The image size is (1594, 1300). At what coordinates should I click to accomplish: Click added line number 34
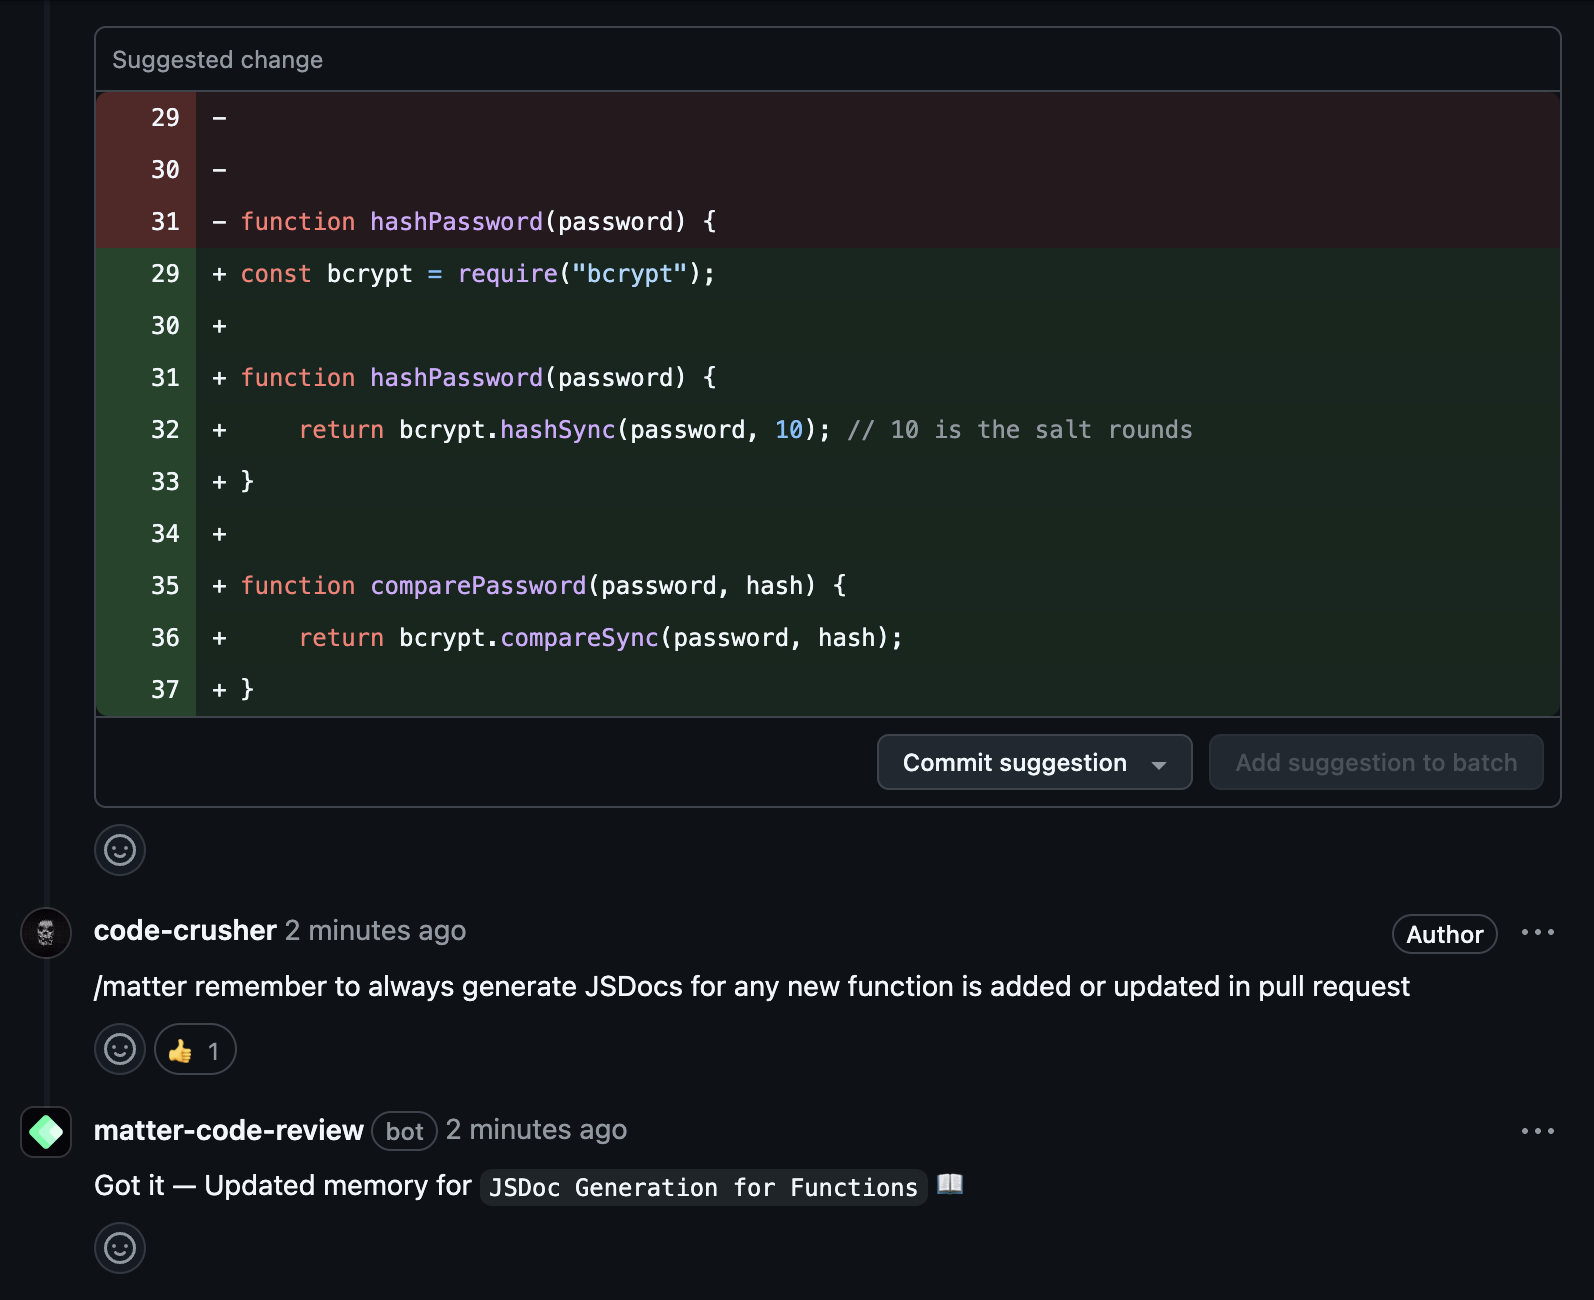tap(165, 534)
